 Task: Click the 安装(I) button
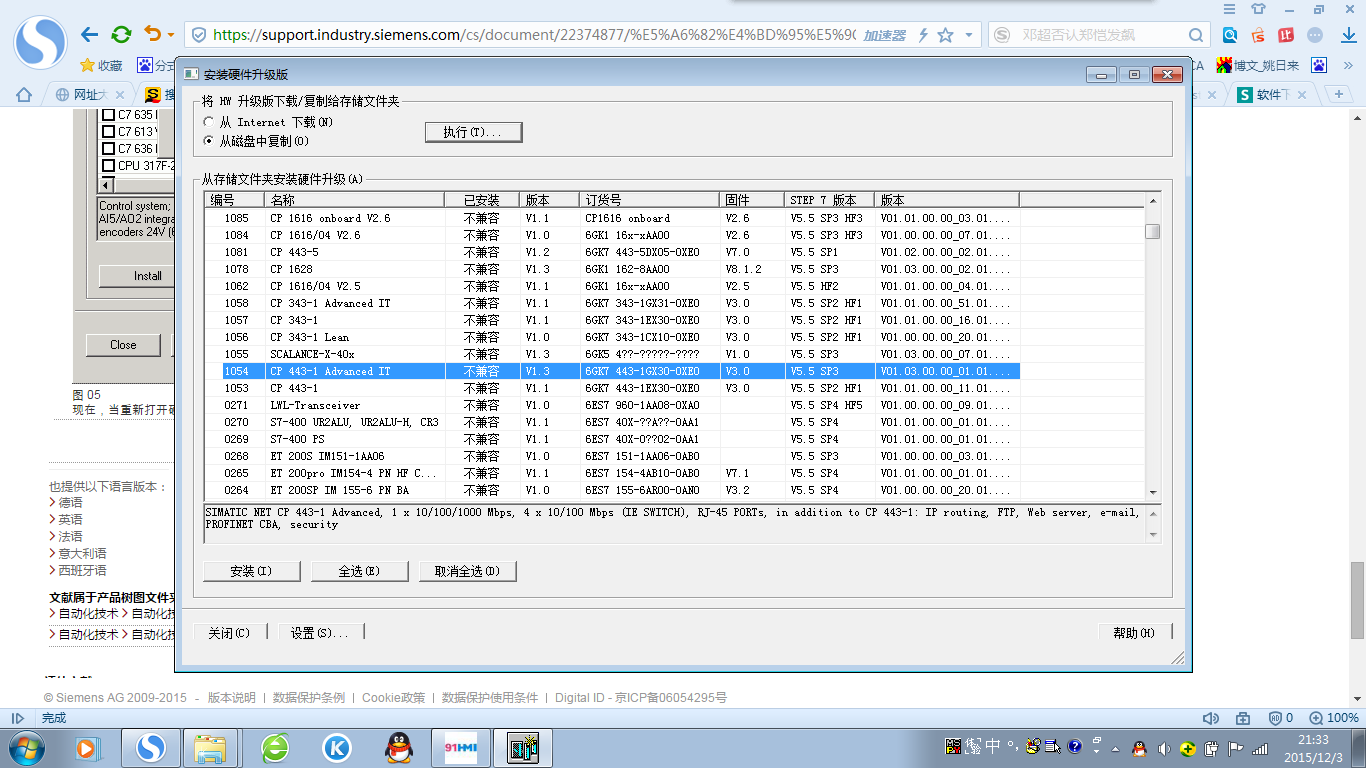[251, 571]
